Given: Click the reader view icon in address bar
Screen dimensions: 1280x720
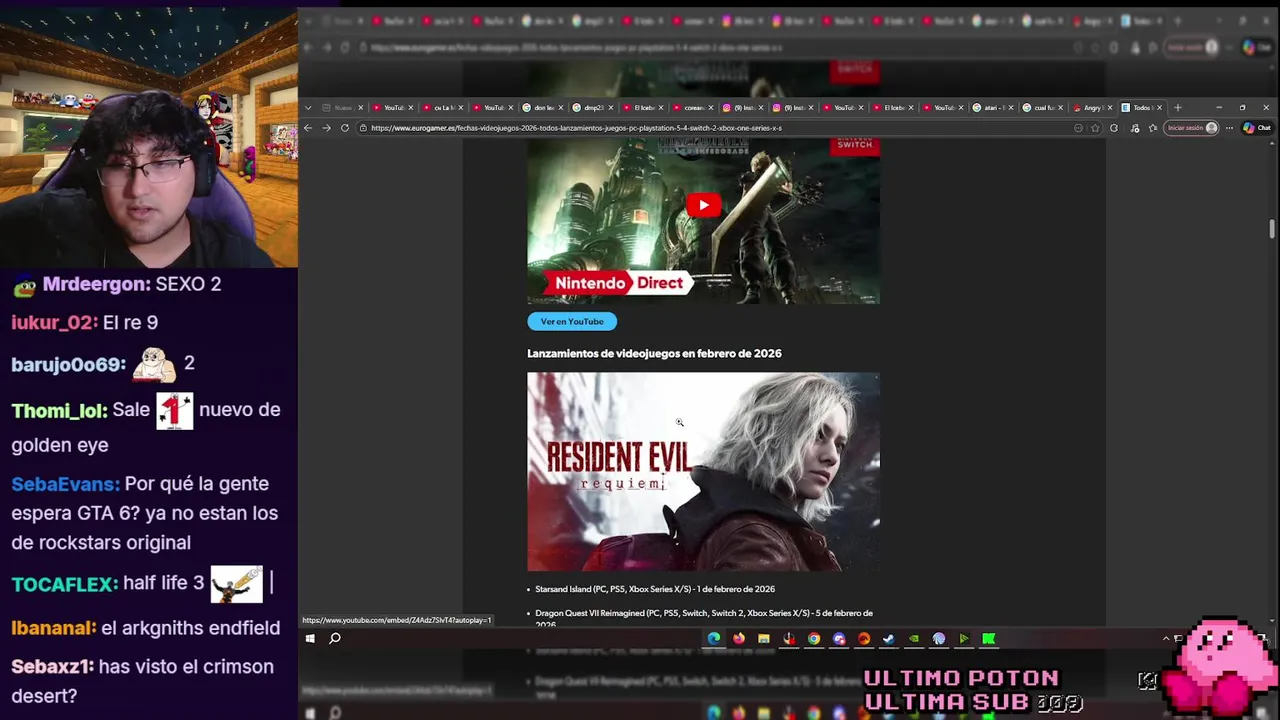Looking at the screenshot, I should (1078, 128).
